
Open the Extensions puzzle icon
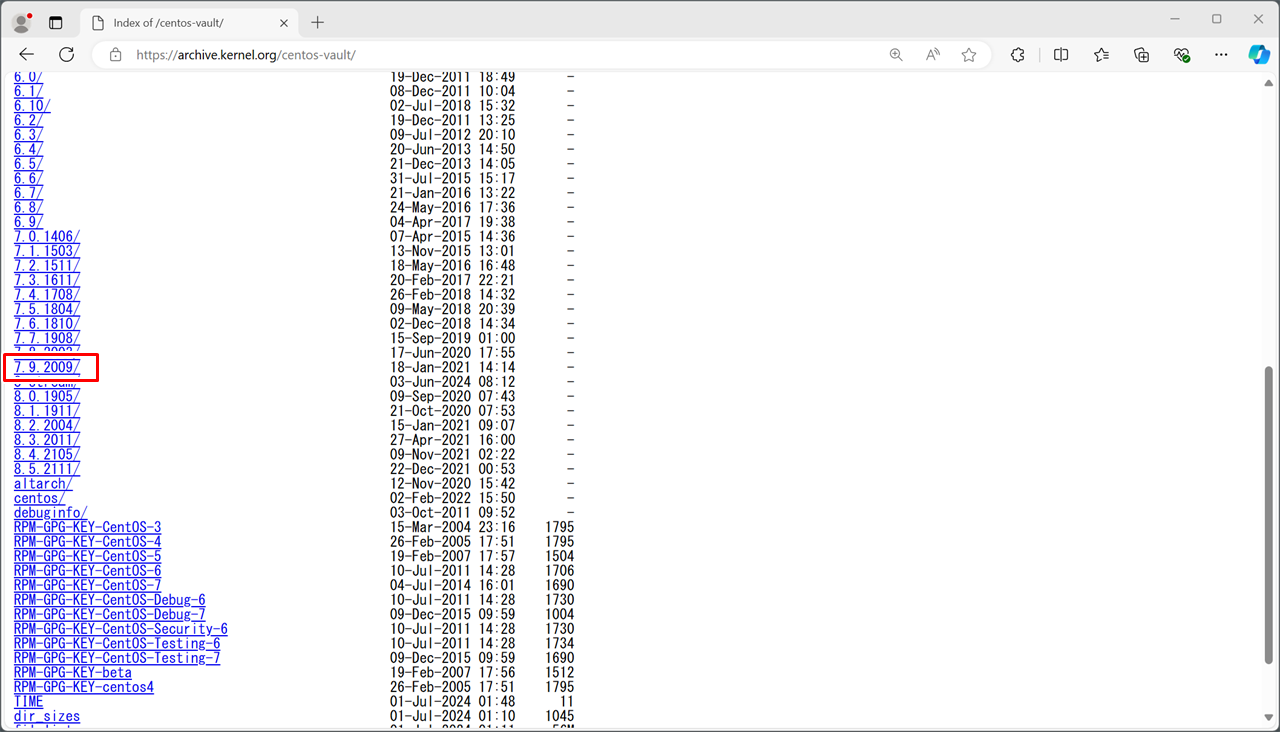(1017, 55)
